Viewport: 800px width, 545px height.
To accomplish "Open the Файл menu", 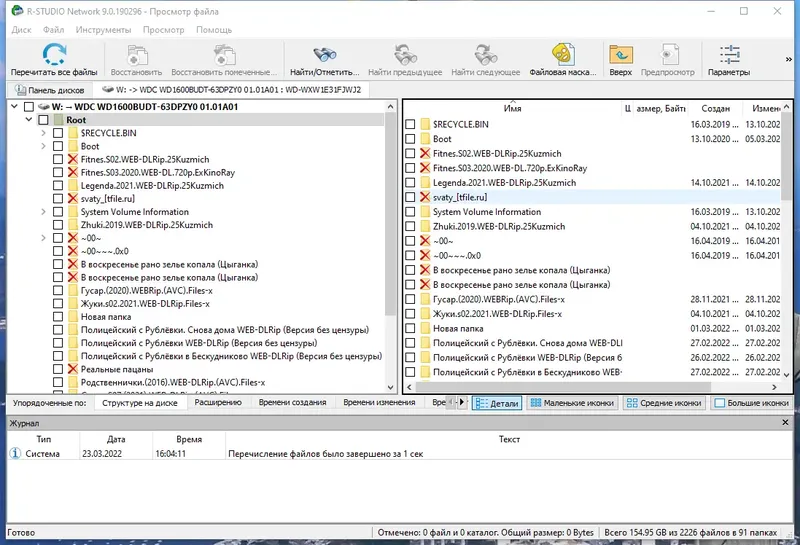I will coord(54,30).
